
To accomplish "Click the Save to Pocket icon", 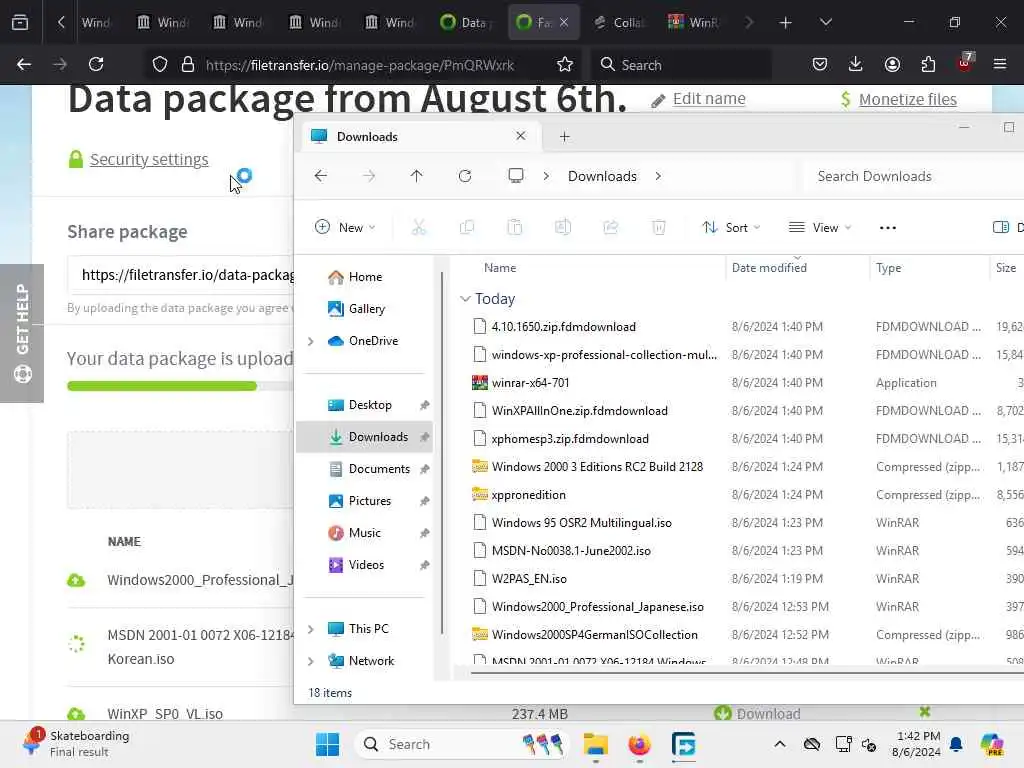I will pos(820,64).
